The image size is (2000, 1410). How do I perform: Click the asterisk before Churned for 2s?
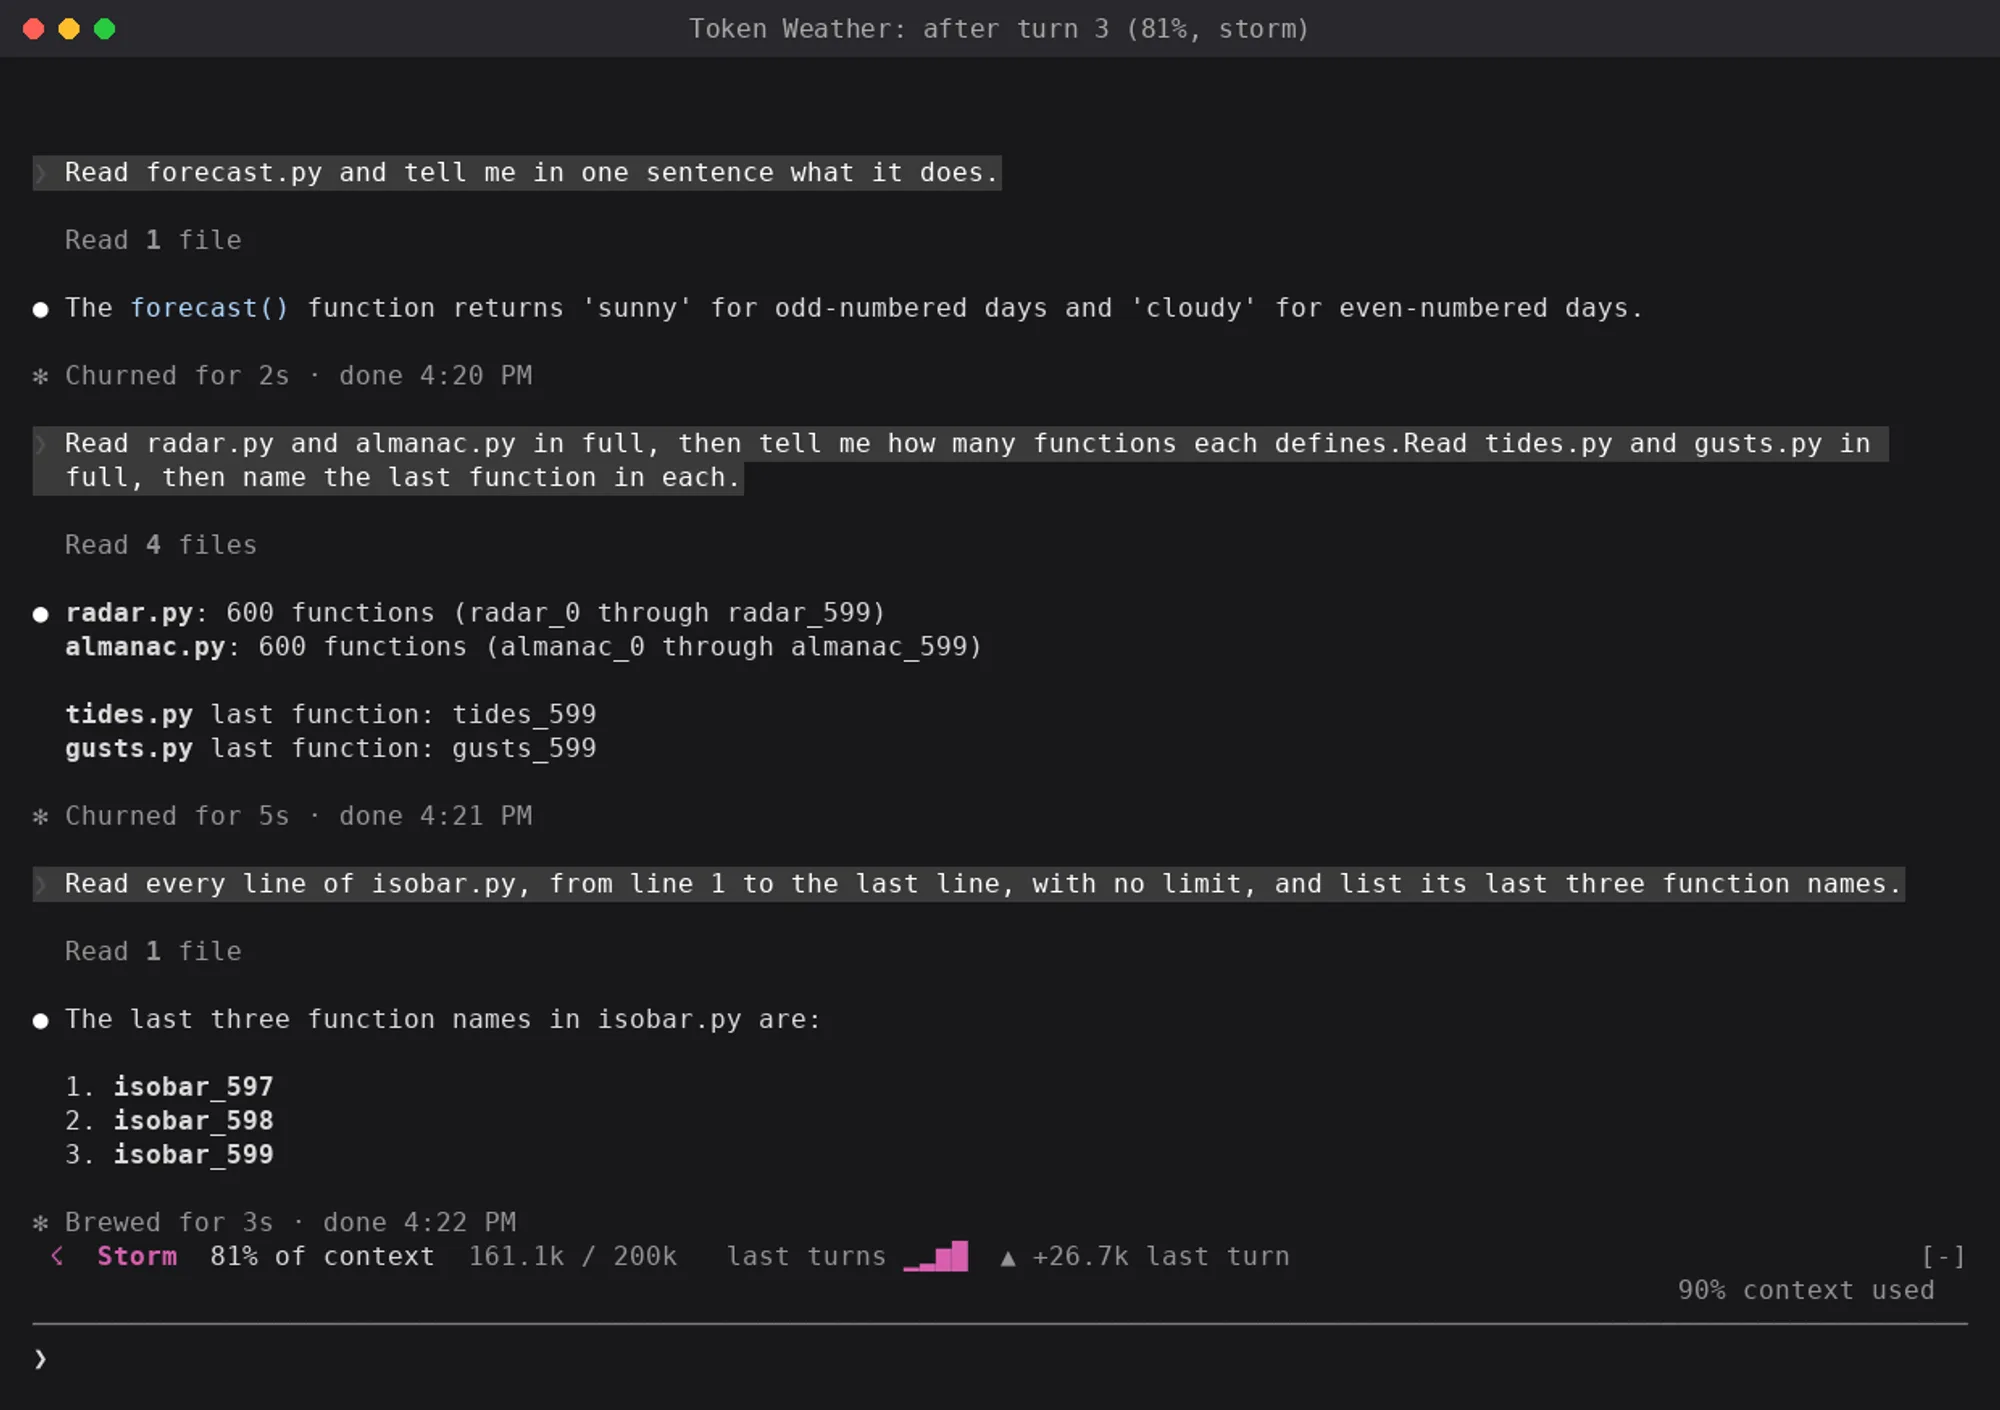point(40,376)
